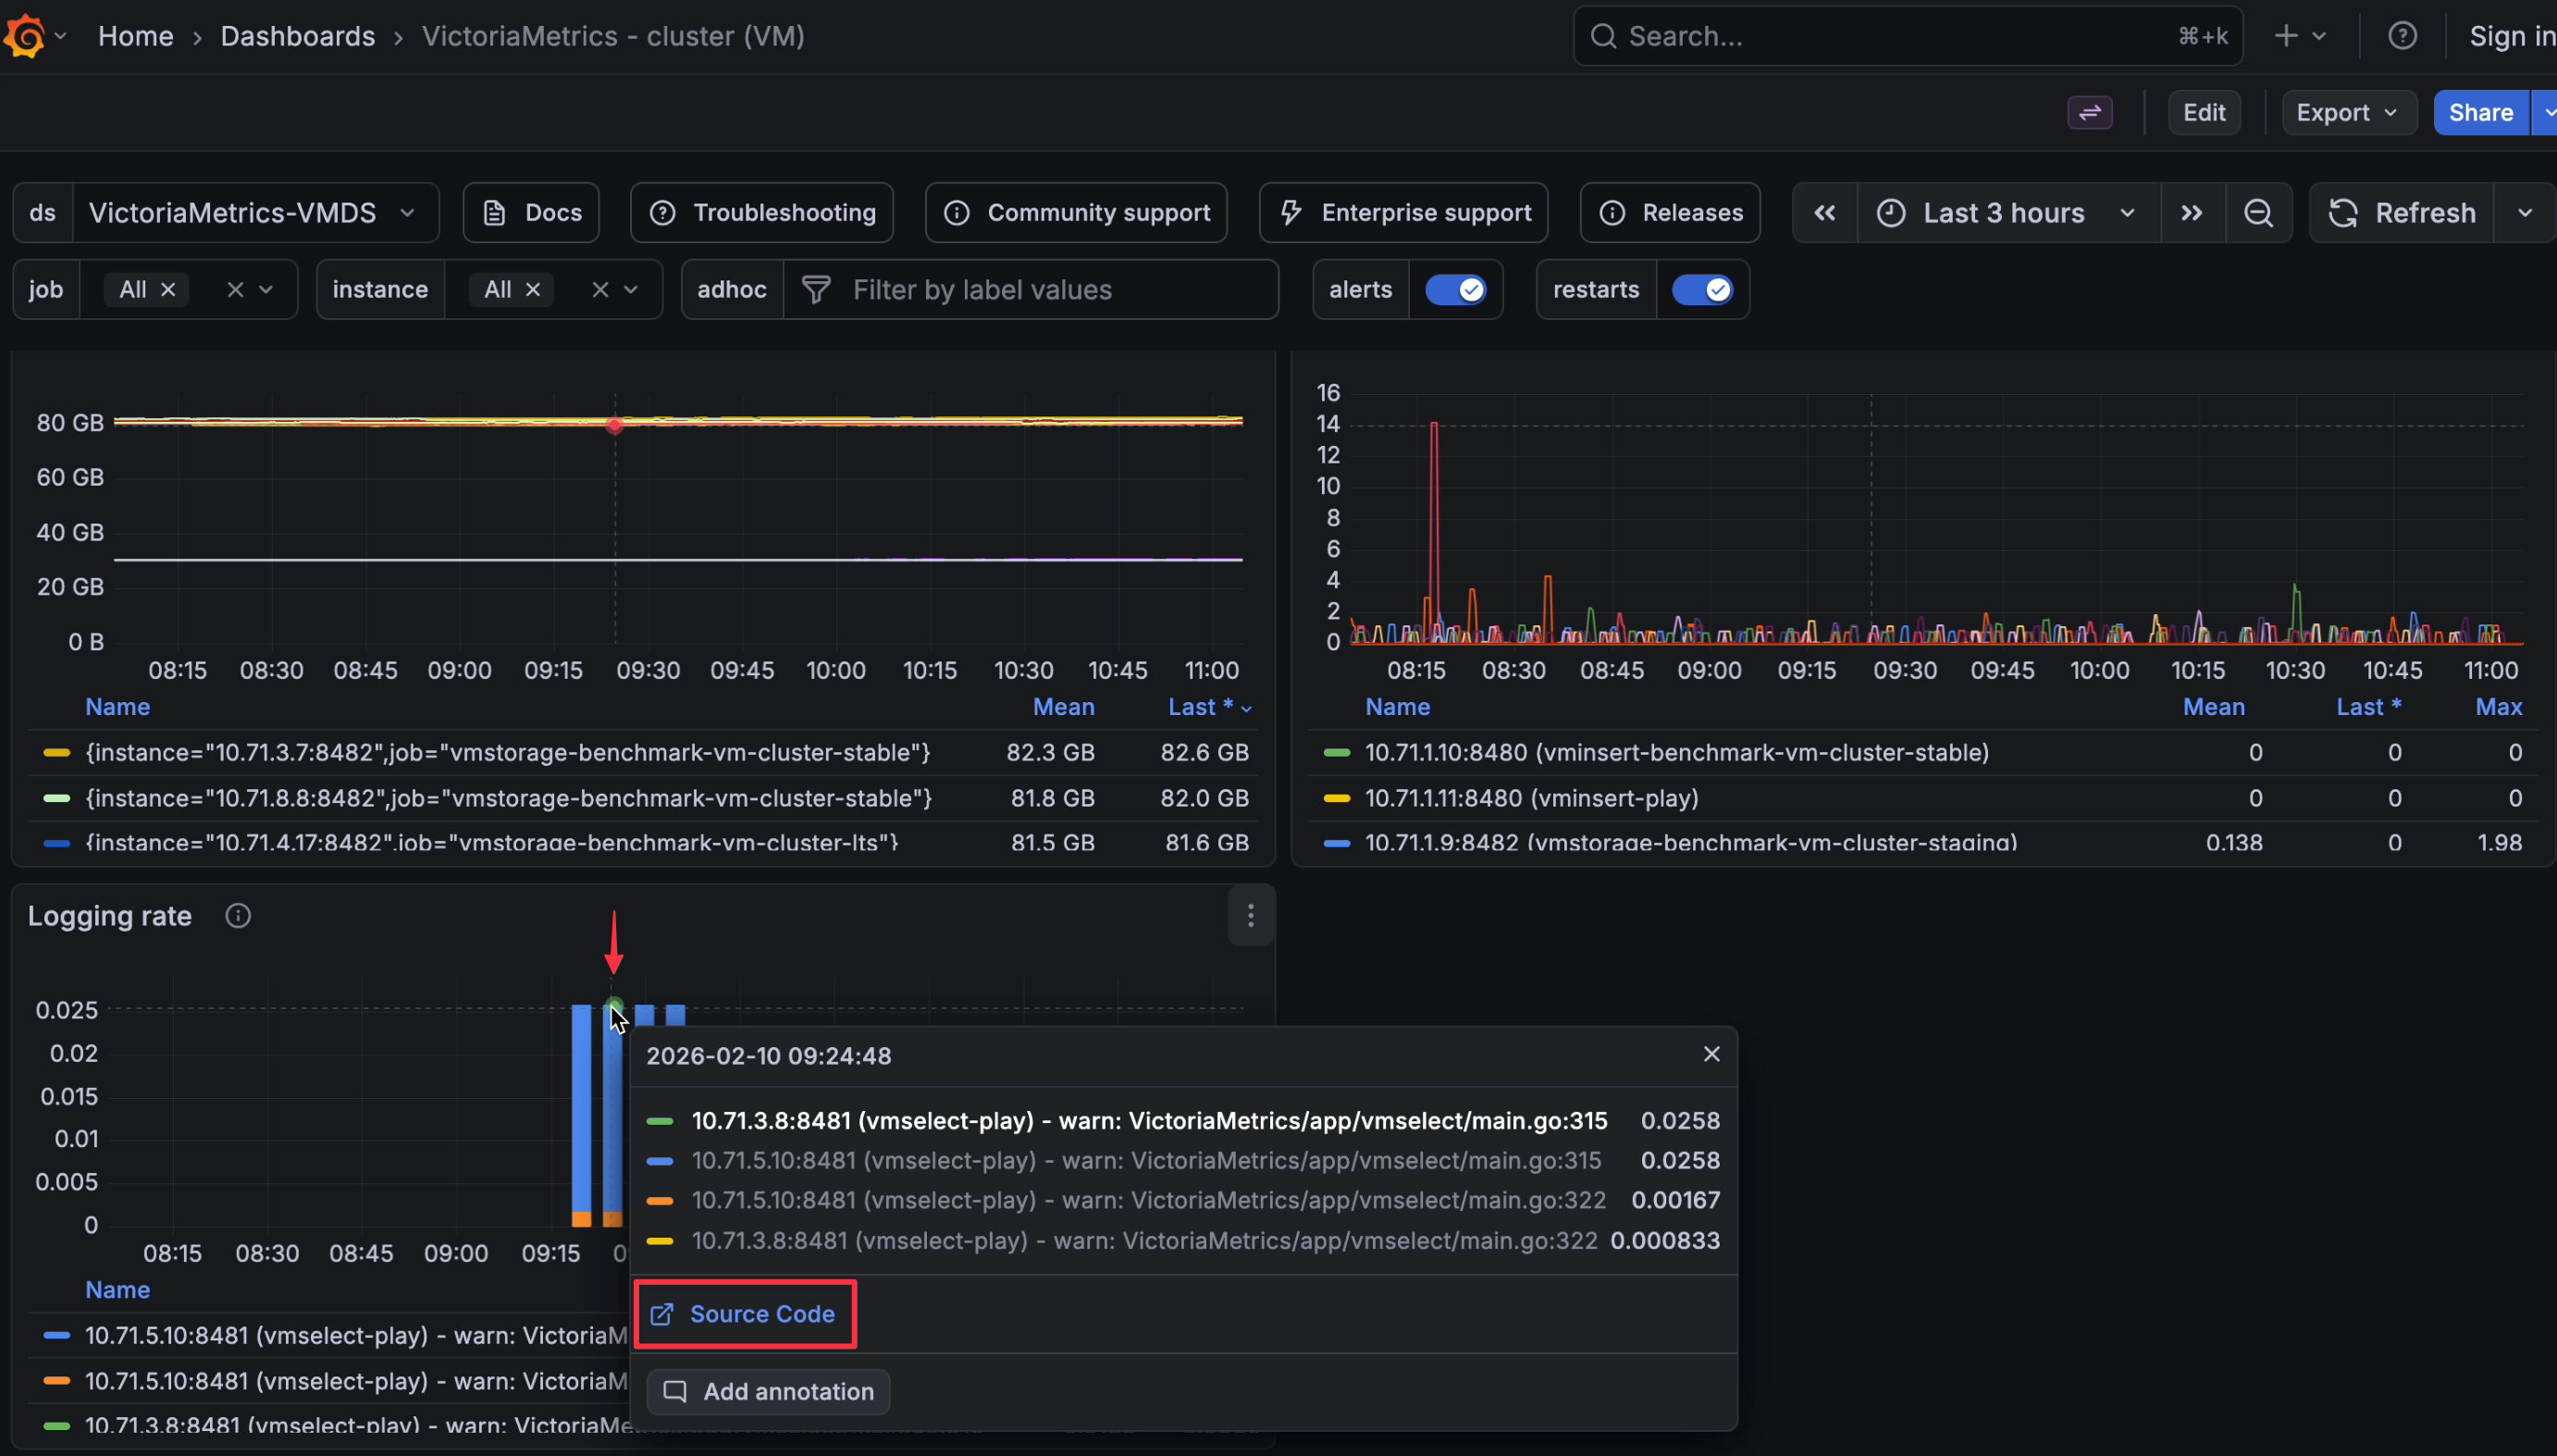Open the help icon in the top bar
The width and height of the screenshot is (2557, 1456).
2402,36
